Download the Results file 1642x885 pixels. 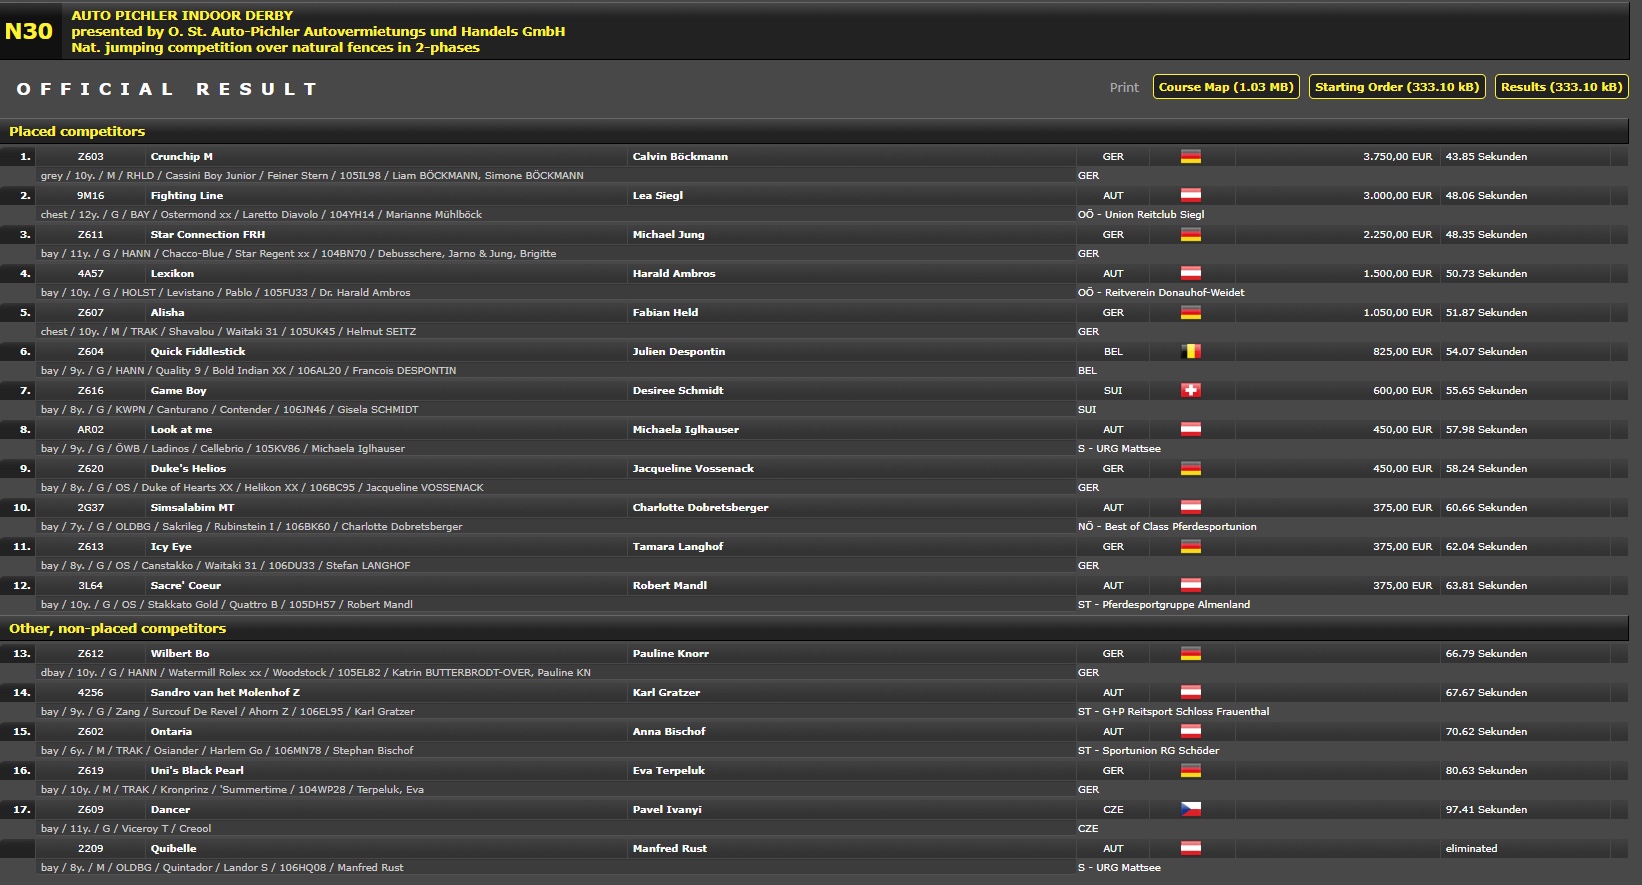click(1561, 87)
